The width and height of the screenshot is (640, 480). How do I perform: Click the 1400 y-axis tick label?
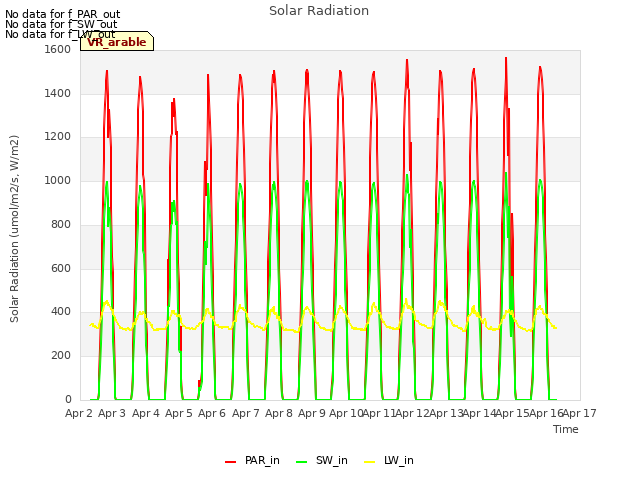58,93
